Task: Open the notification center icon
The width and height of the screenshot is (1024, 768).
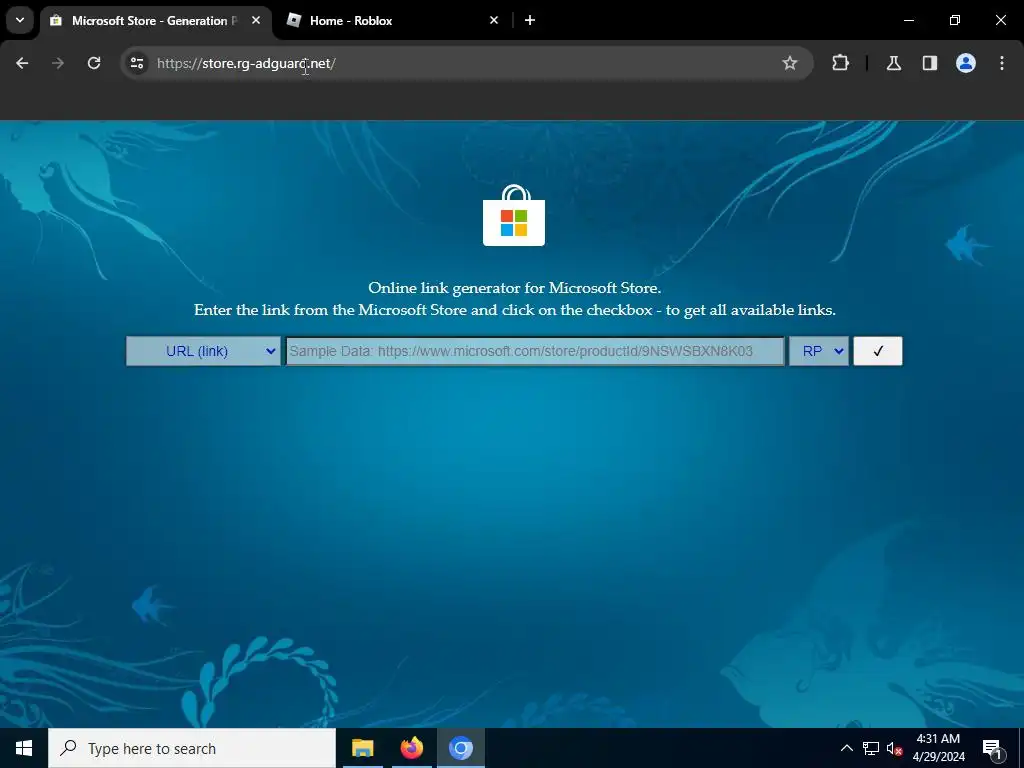Action: click(x=992, y=748)
